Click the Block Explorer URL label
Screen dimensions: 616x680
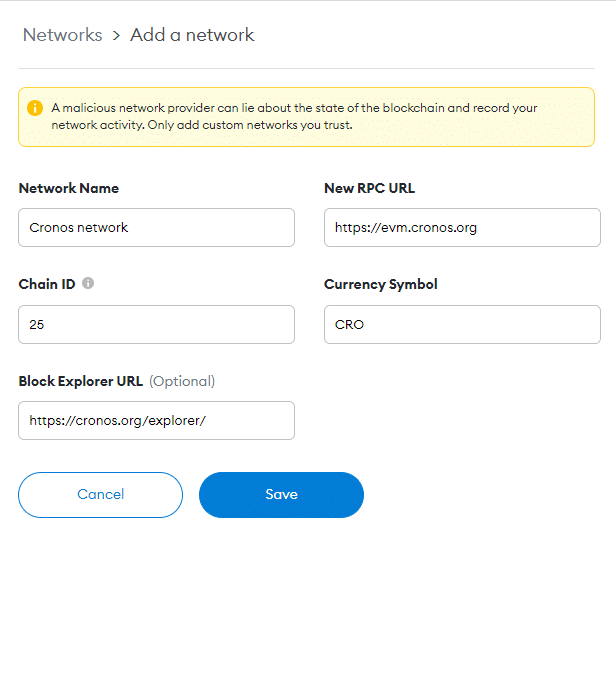pyautogui.click(x=81, y=381)
